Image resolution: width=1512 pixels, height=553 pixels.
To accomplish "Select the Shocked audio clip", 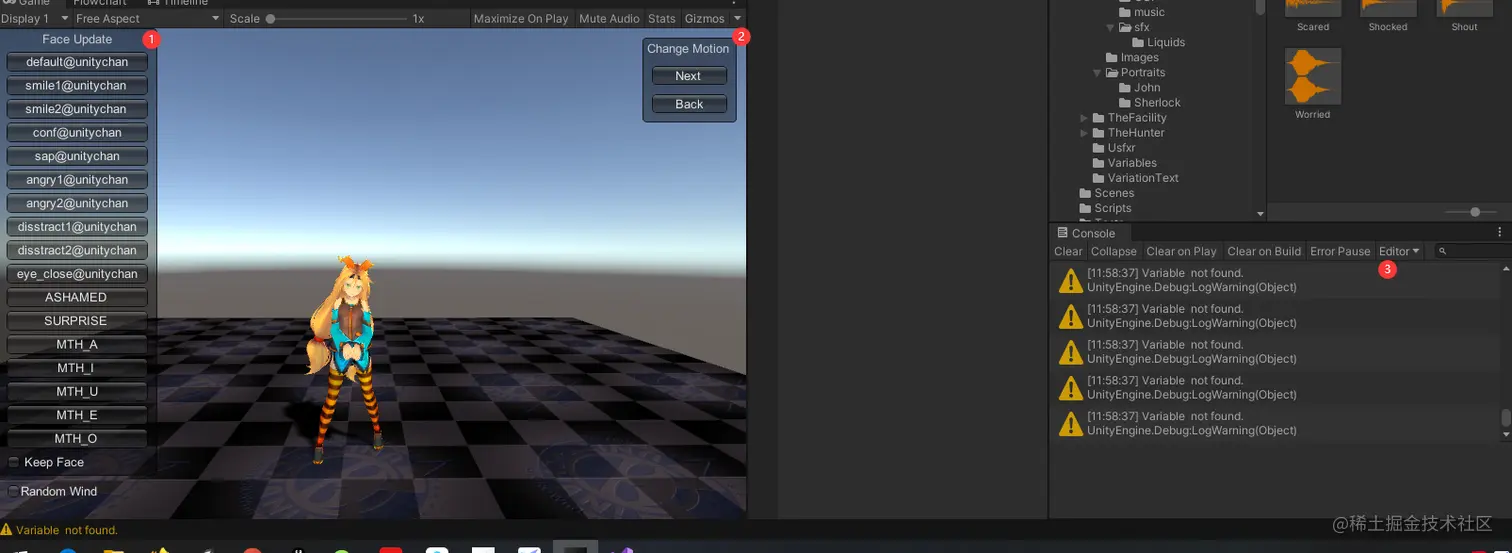I will coord(1388,17).
